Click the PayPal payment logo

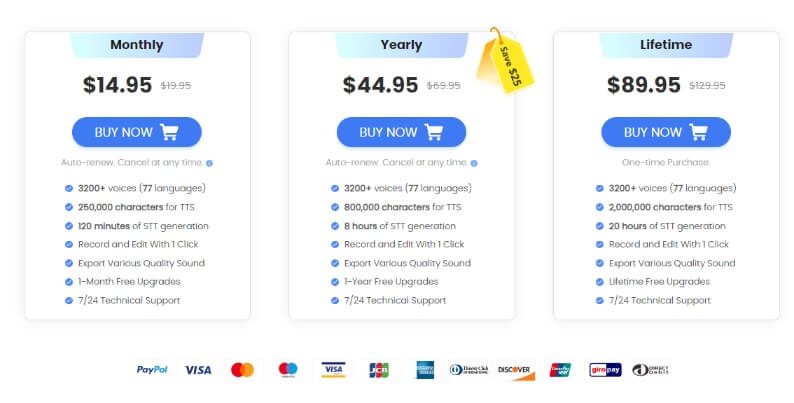[152, 370]
